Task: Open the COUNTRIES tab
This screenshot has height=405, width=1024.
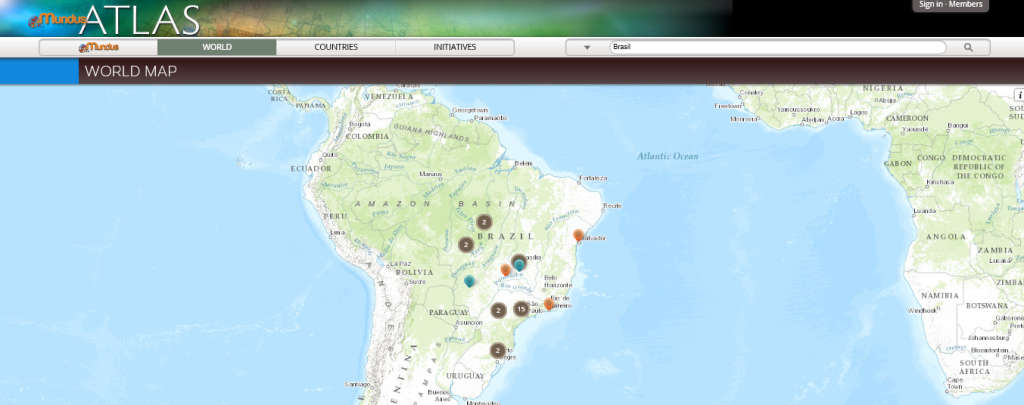Action: pyautogui.click(x=336, y=47)
